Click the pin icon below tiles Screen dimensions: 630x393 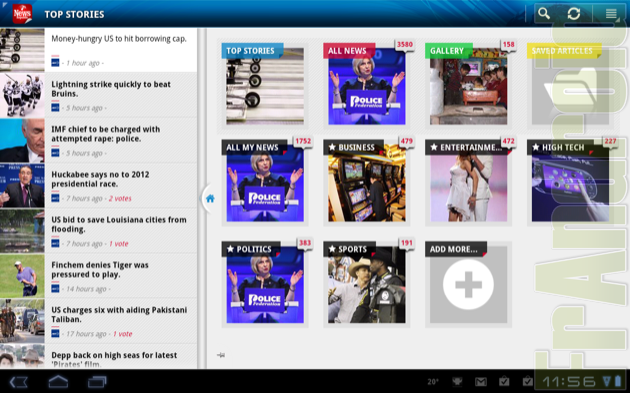(221, 355)
